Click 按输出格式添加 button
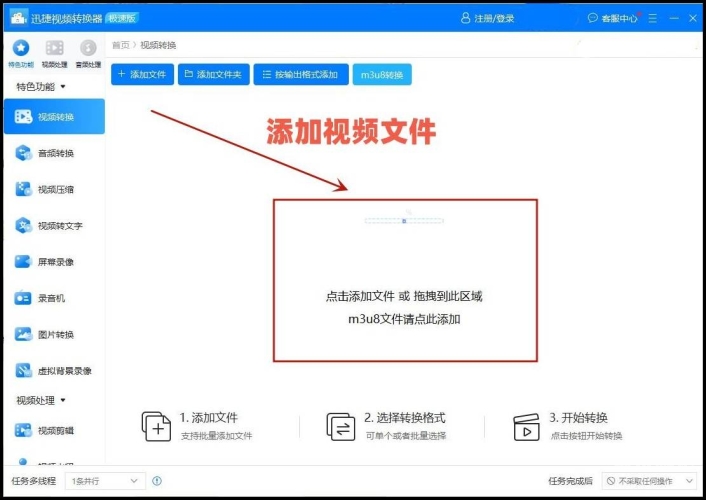Screen dimensions: 706x500 [301, 74]
